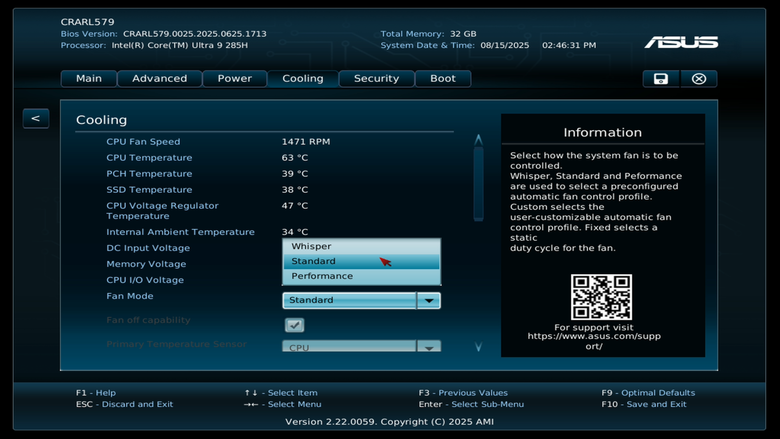Click the Memory Voltage label
The width and height of the screenshot is (780, 439).
[x=146, y=264]
